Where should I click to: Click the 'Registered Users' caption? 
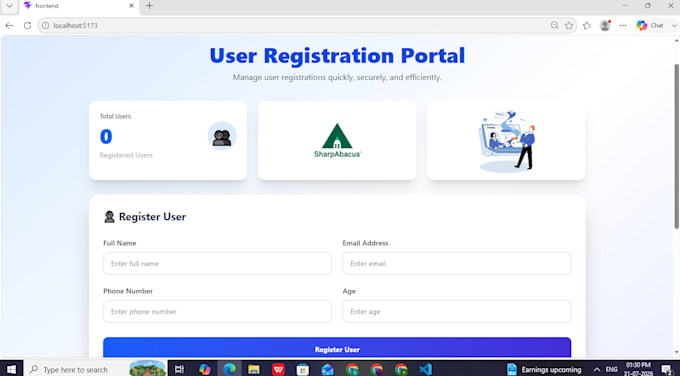[x=126, y=155]
